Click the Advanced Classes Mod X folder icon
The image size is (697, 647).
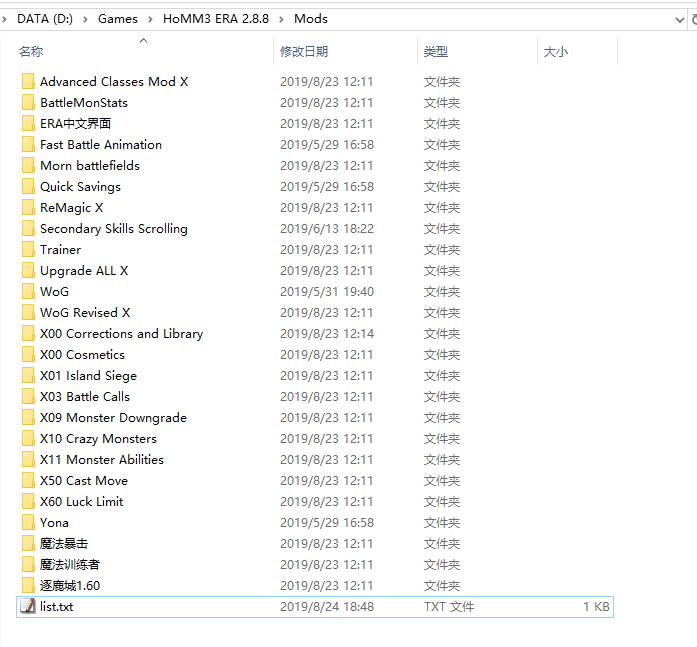(28, 82)
